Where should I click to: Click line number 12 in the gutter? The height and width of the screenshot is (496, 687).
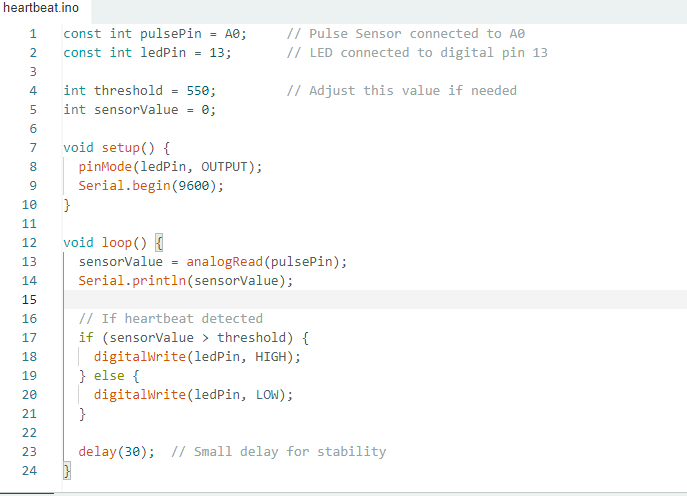[x=28, y=243]
